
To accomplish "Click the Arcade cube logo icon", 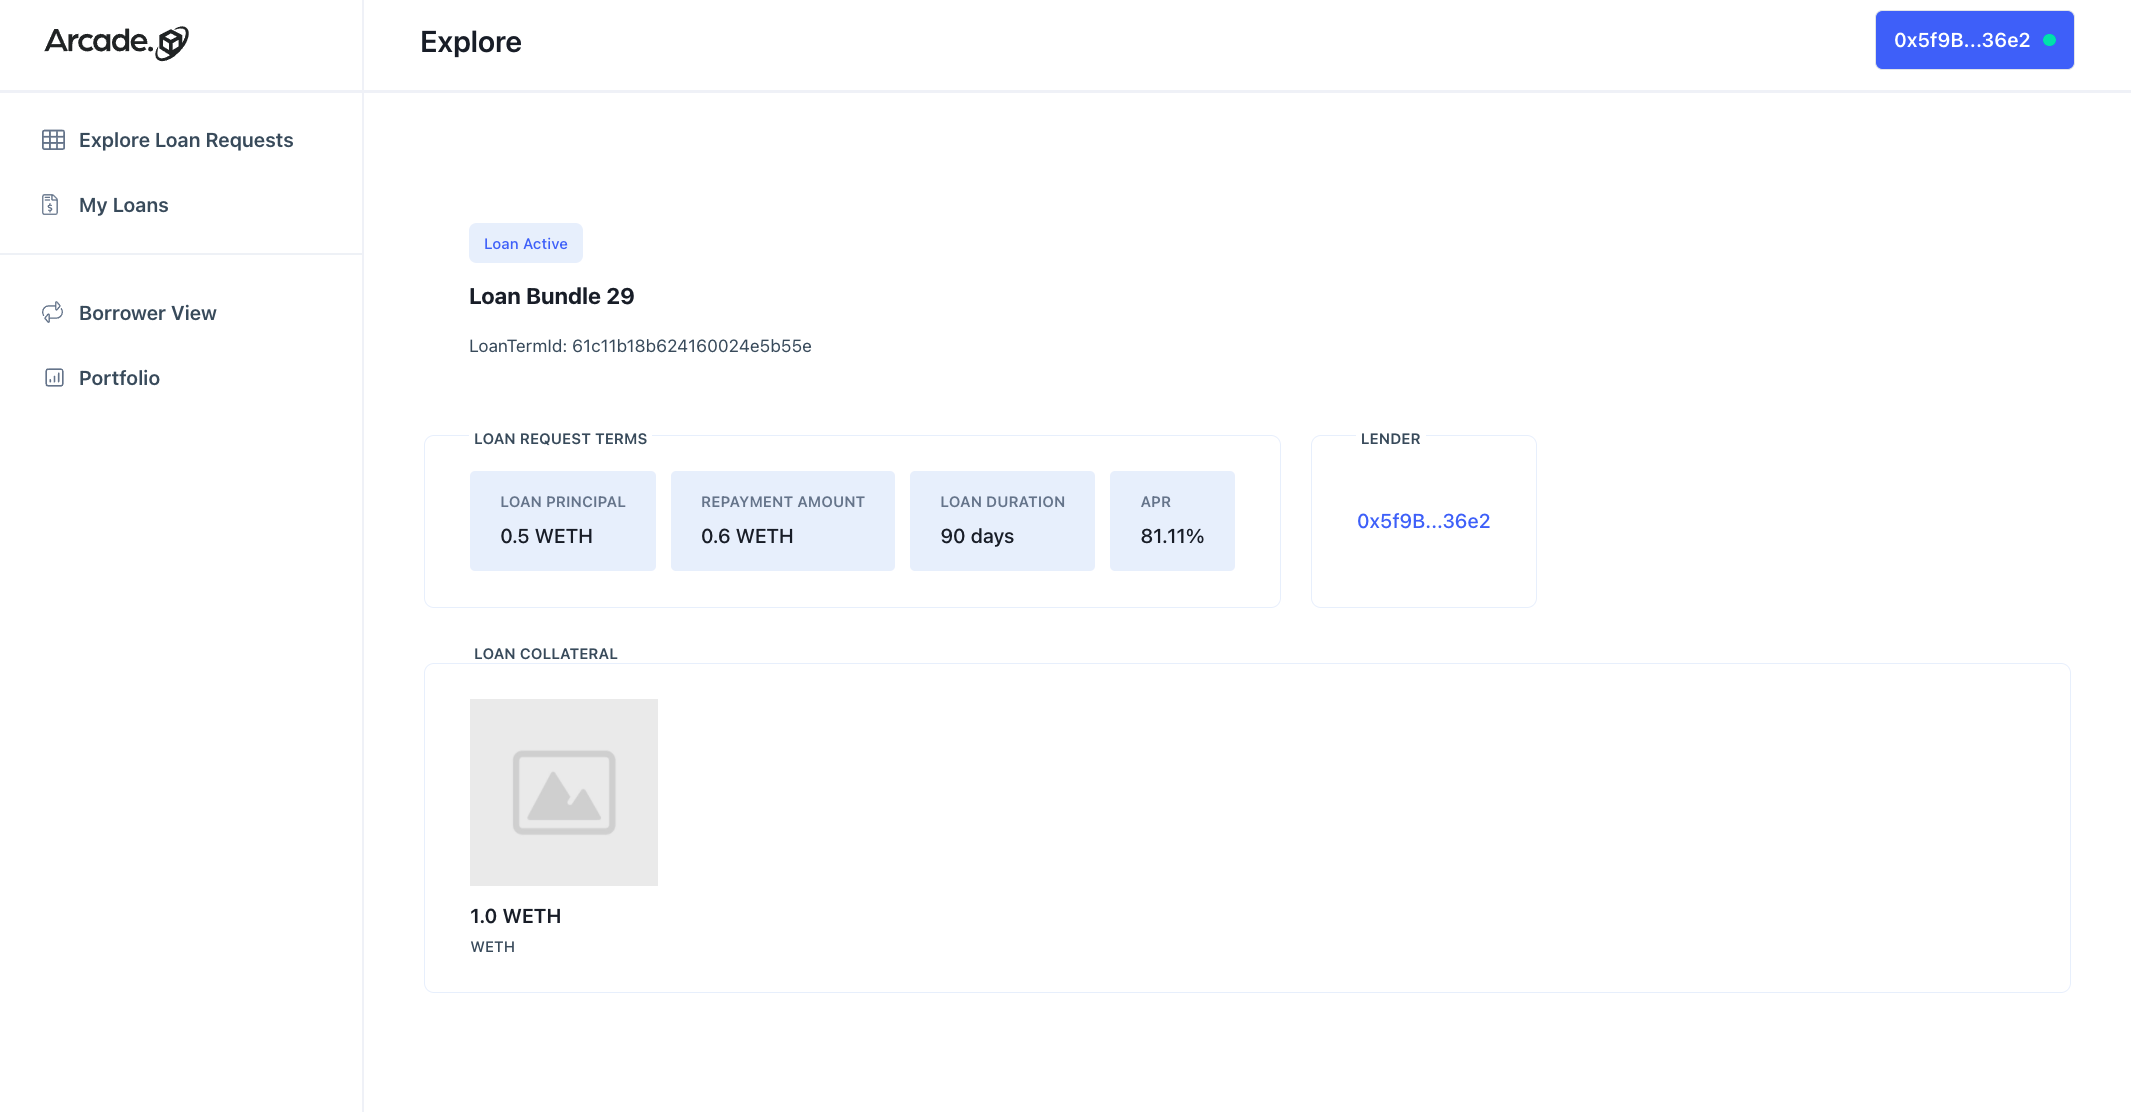I will point(173,43).
